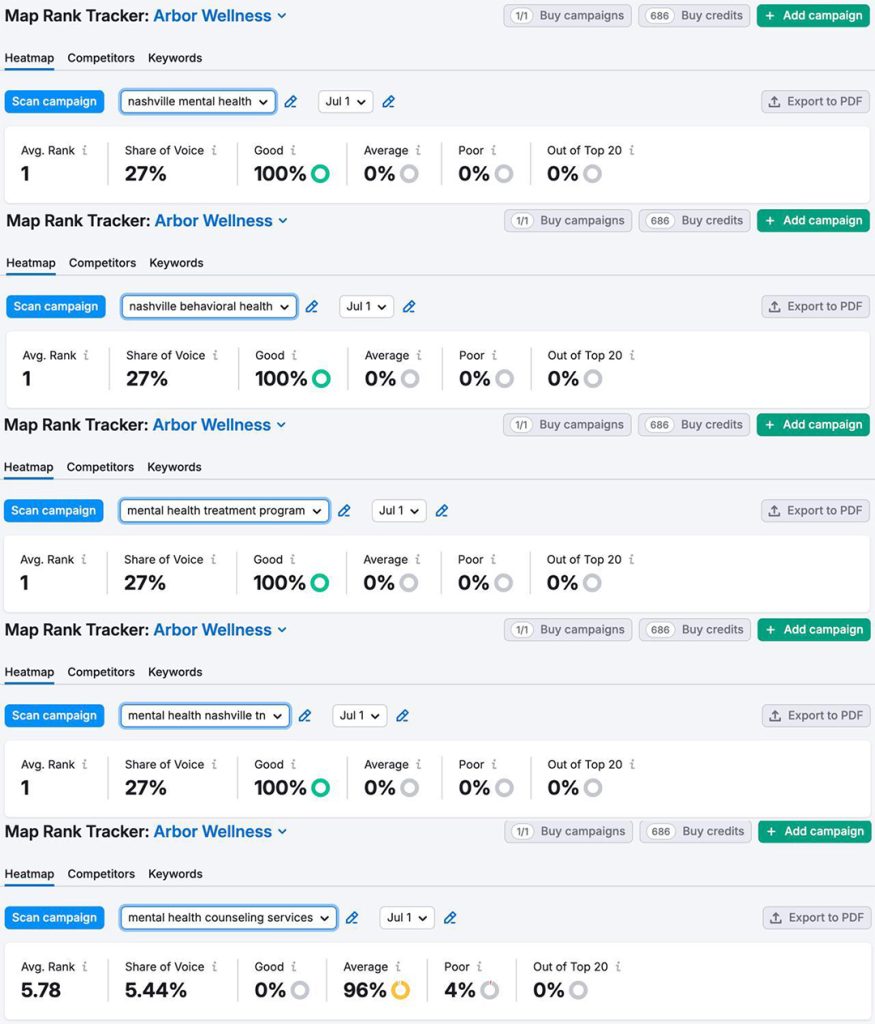Screen dimensions: 875x1024
Task: Click pencil icon beside "mental health nashville tn"
Action: click(x=305, y=716)
